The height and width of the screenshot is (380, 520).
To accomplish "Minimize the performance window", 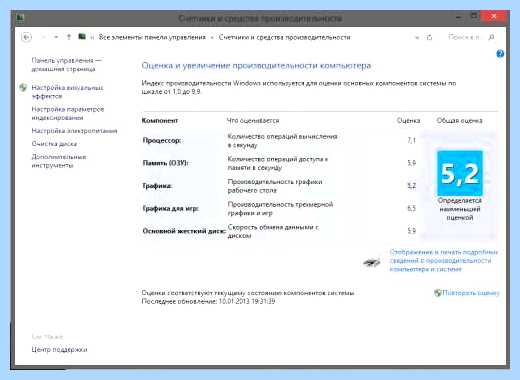I will click(x=459, y=17).
